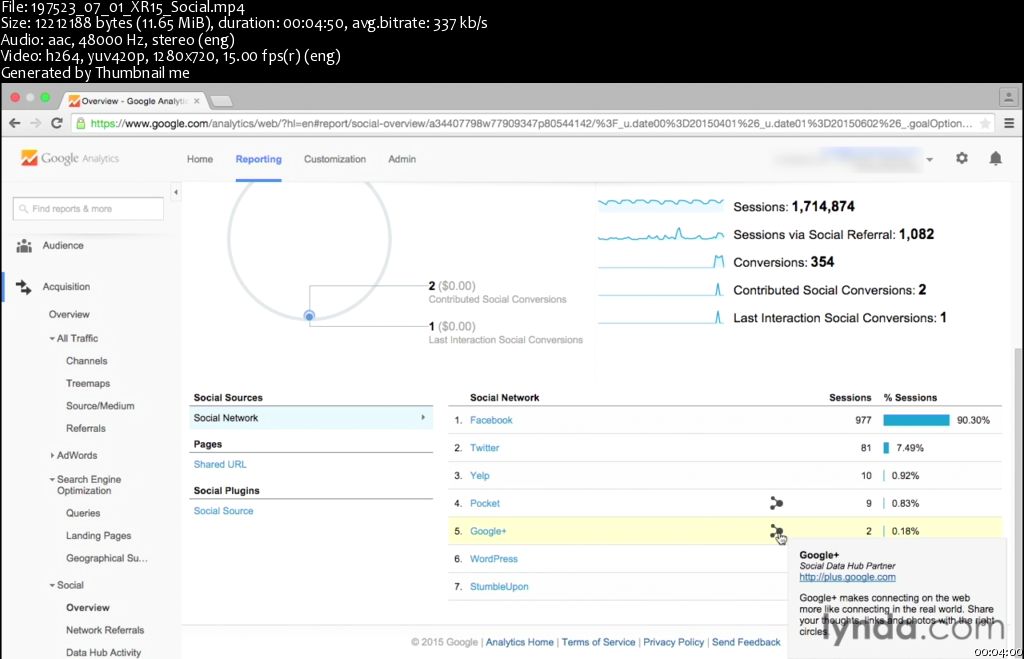Open the Google+ social network link
This screenshot has width=1024, height=659.
click(488, 531)
